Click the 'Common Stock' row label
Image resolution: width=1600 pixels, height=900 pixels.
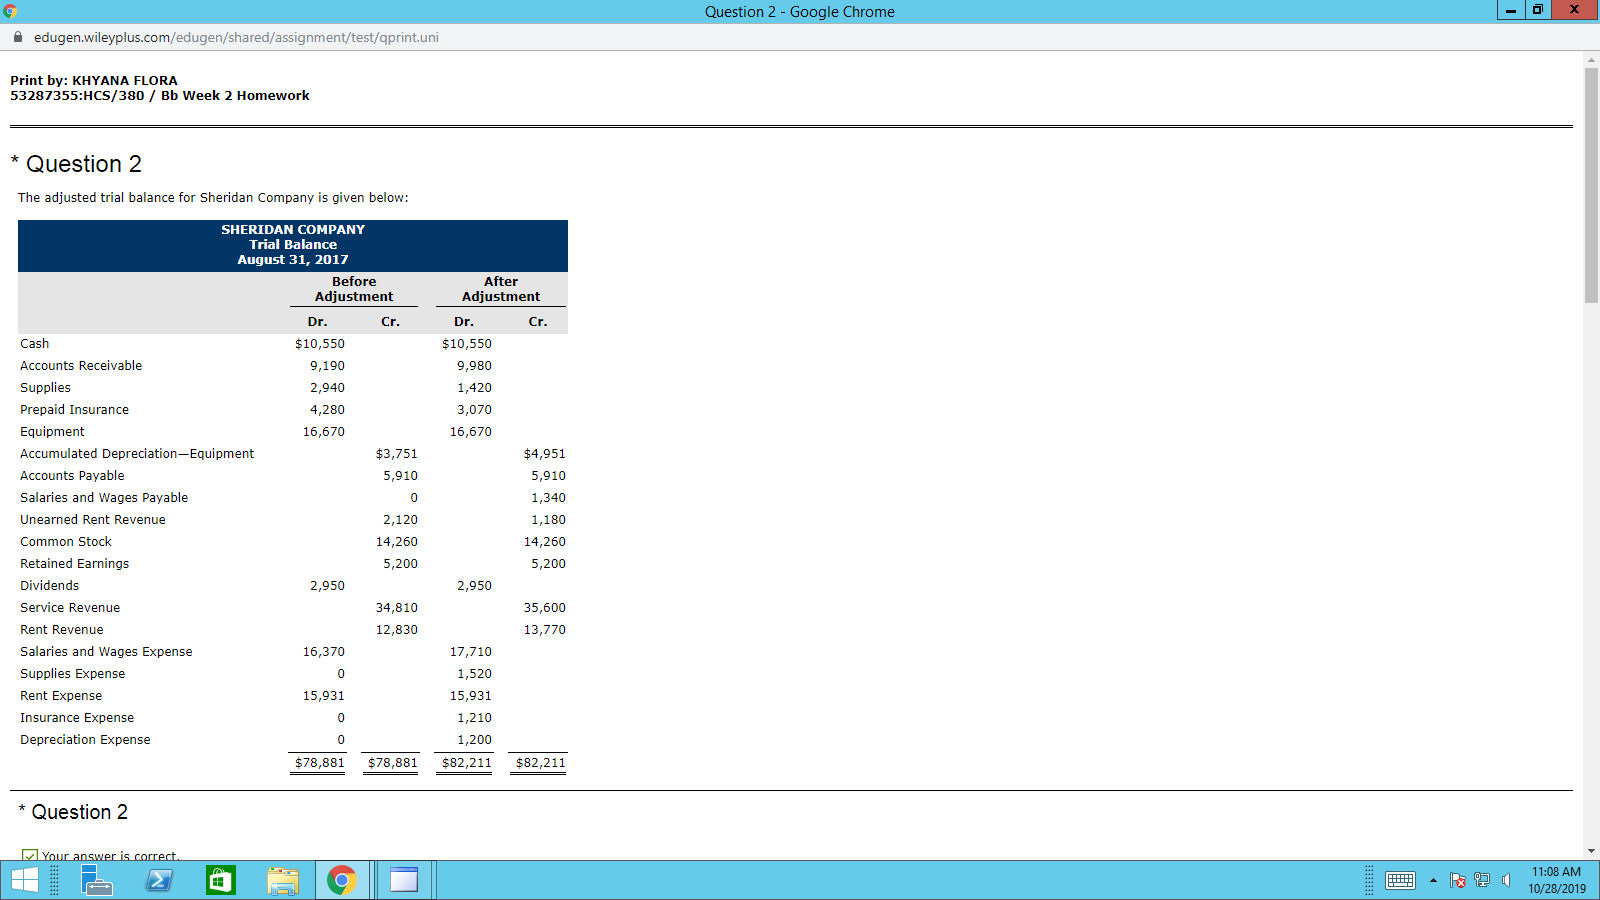click(x=66, y=542)
